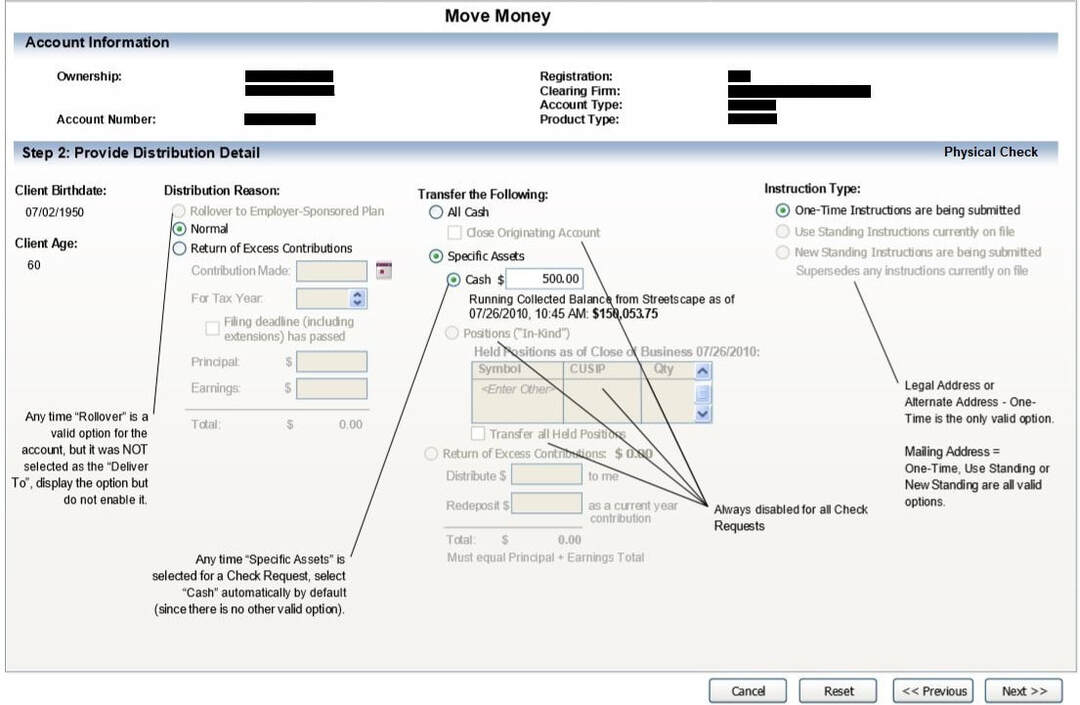This screenshot has width=1080, height=705.
Task: Choose All Cash transfer option
Action: point(435,213)
